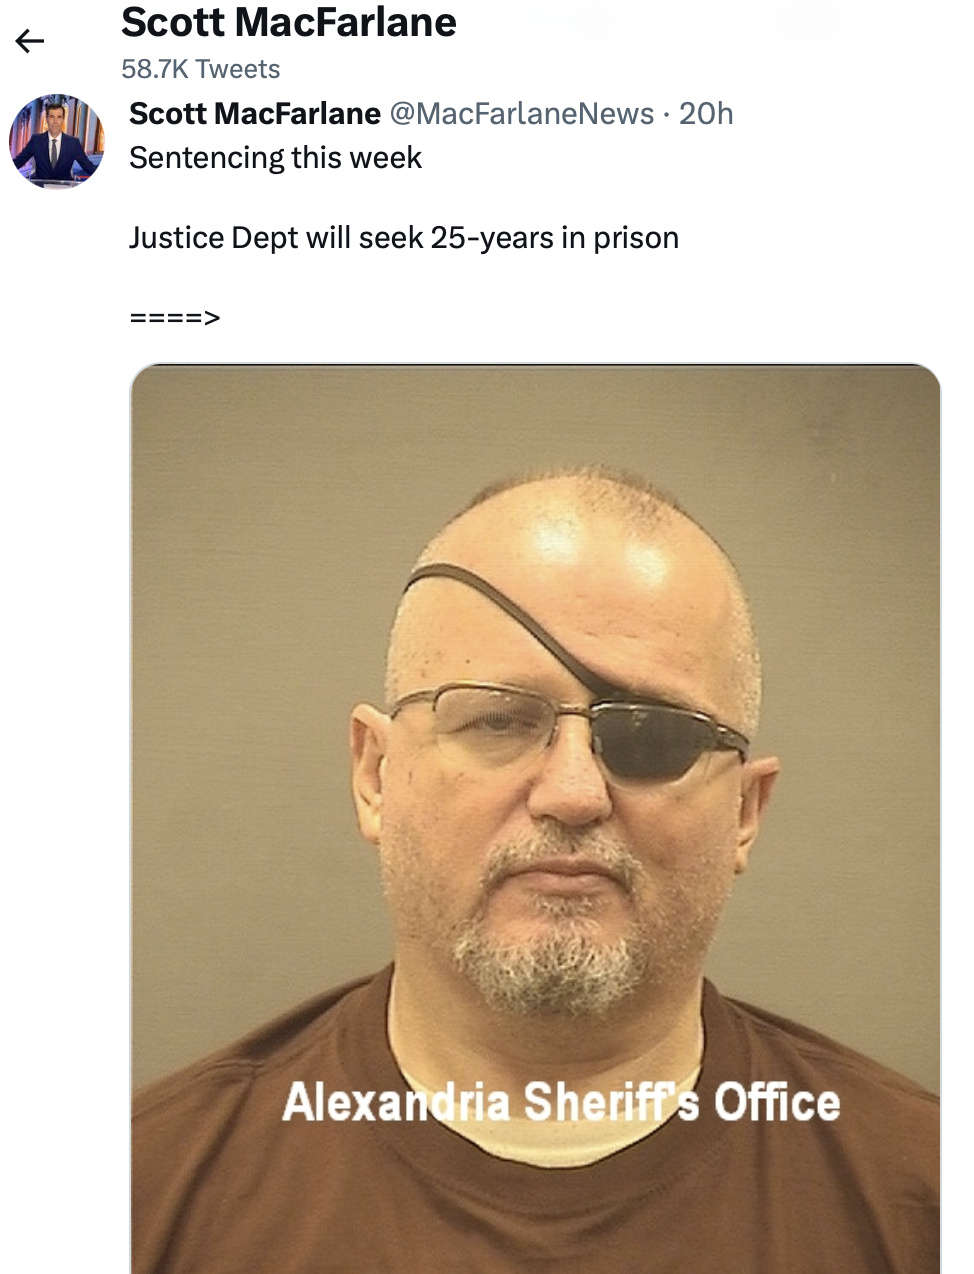Click the Sentencing this week tweet text
This screenshot has width=974, height=1274.
[x=276, y=158]
